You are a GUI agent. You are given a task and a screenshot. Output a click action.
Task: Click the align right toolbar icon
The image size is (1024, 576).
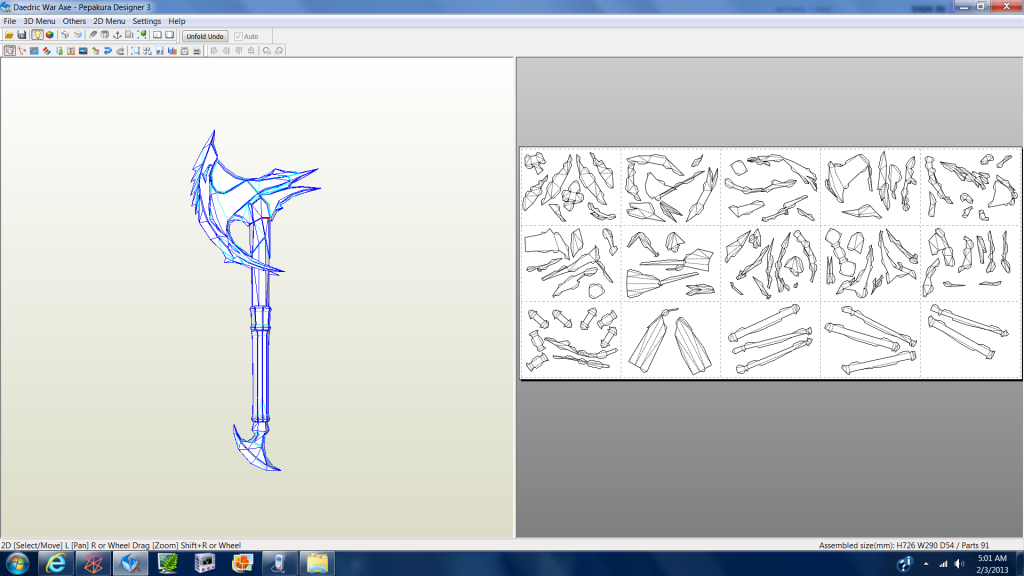click(226, 51)
